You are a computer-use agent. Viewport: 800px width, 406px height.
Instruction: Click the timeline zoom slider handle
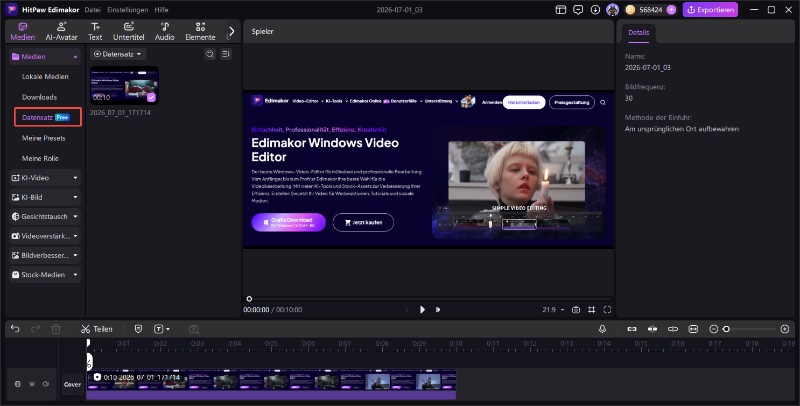point(726,329)
